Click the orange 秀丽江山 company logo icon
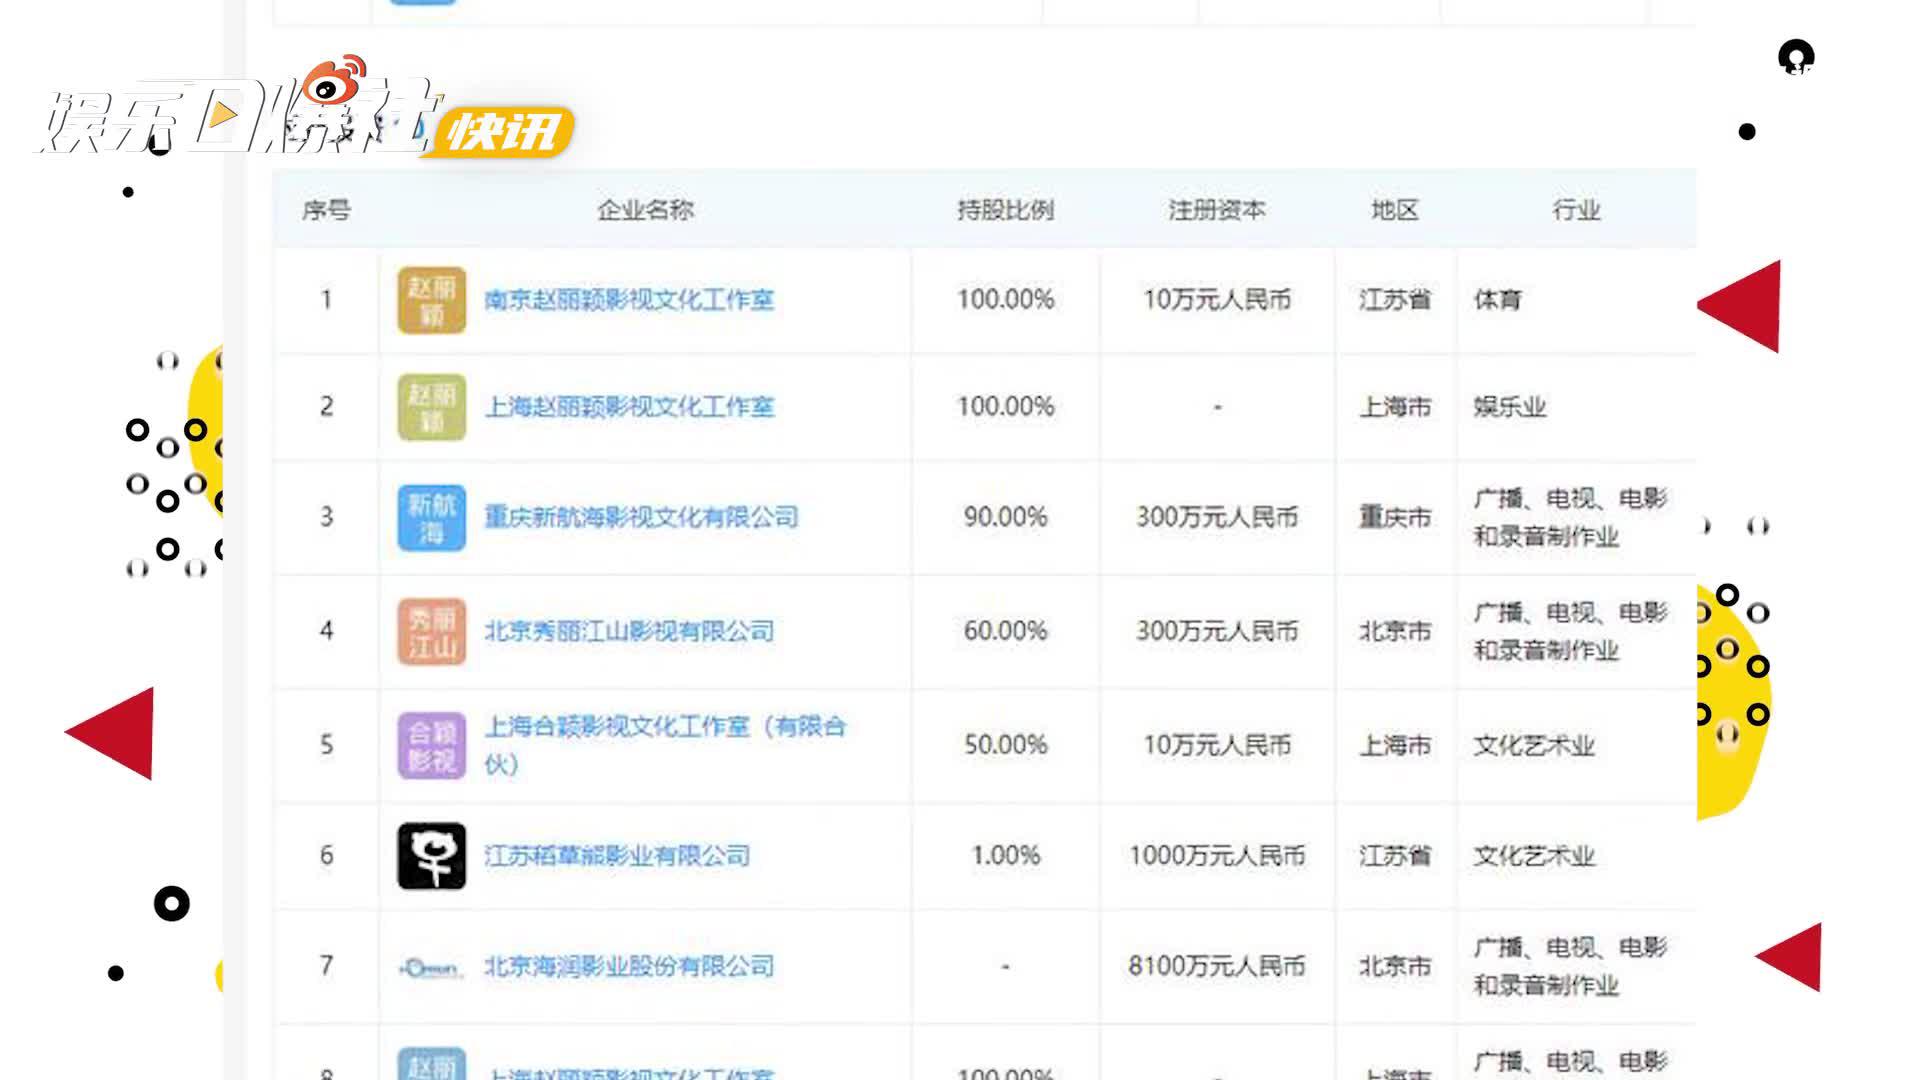 [x=431, y=631]
